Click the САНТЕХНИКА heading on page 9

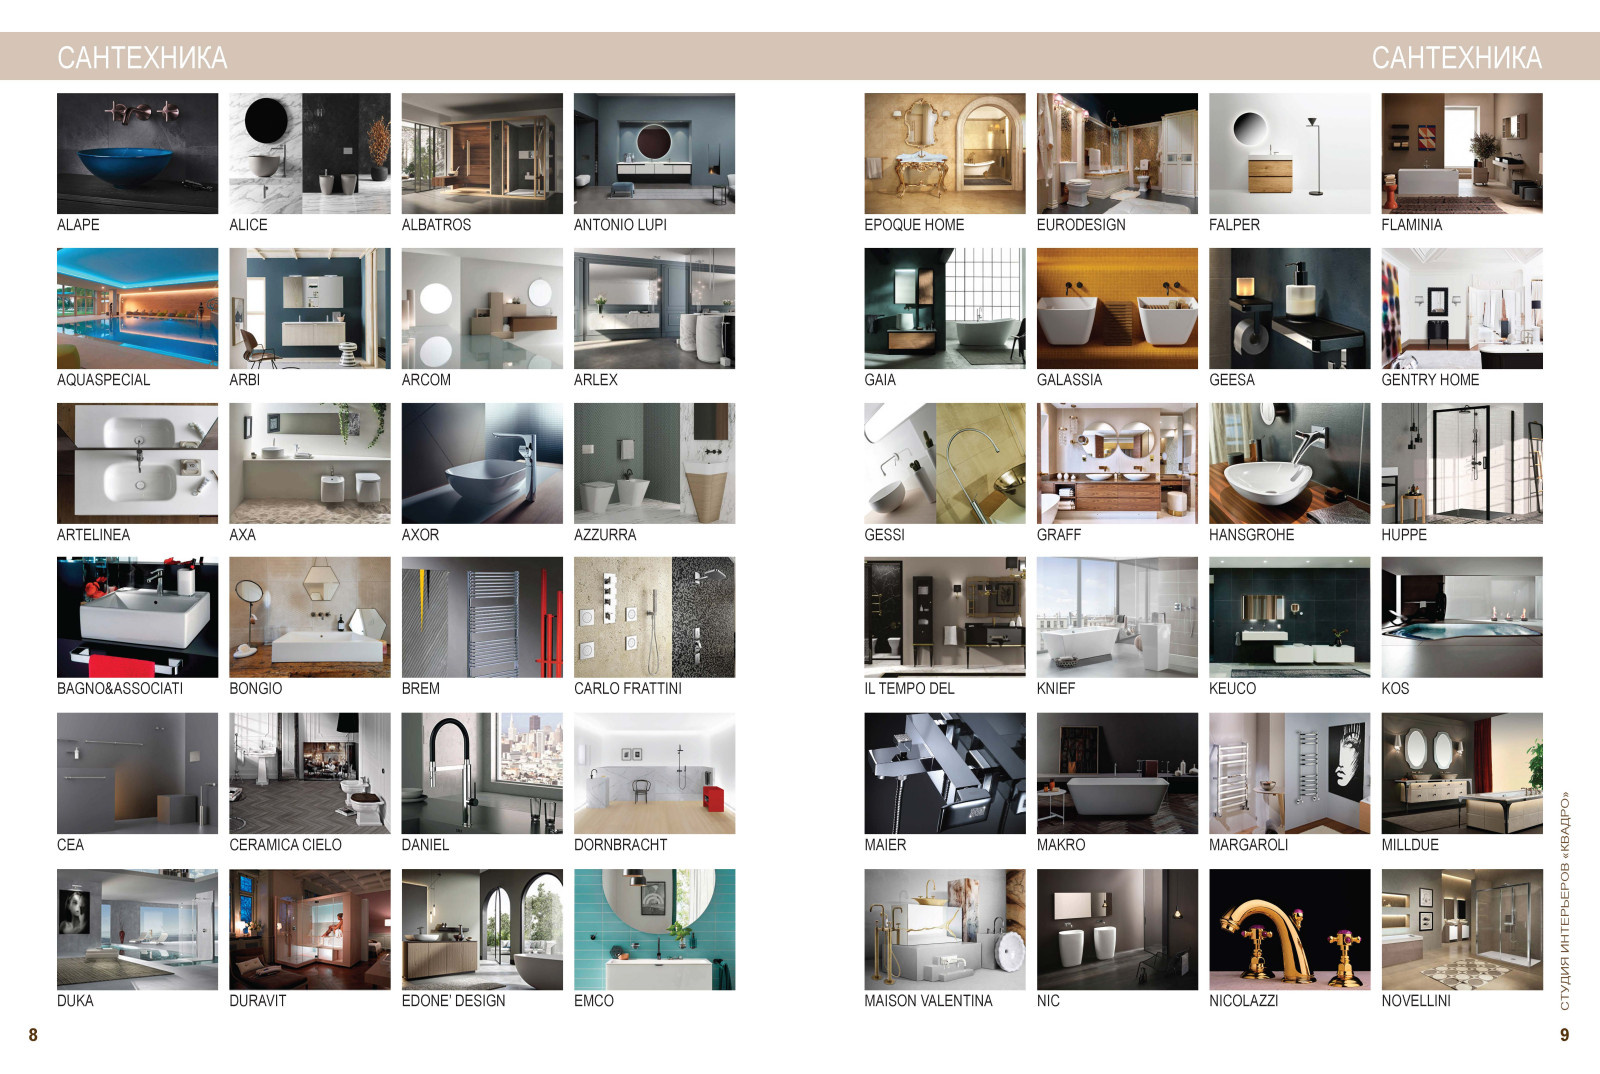[x=1457, y=58]
